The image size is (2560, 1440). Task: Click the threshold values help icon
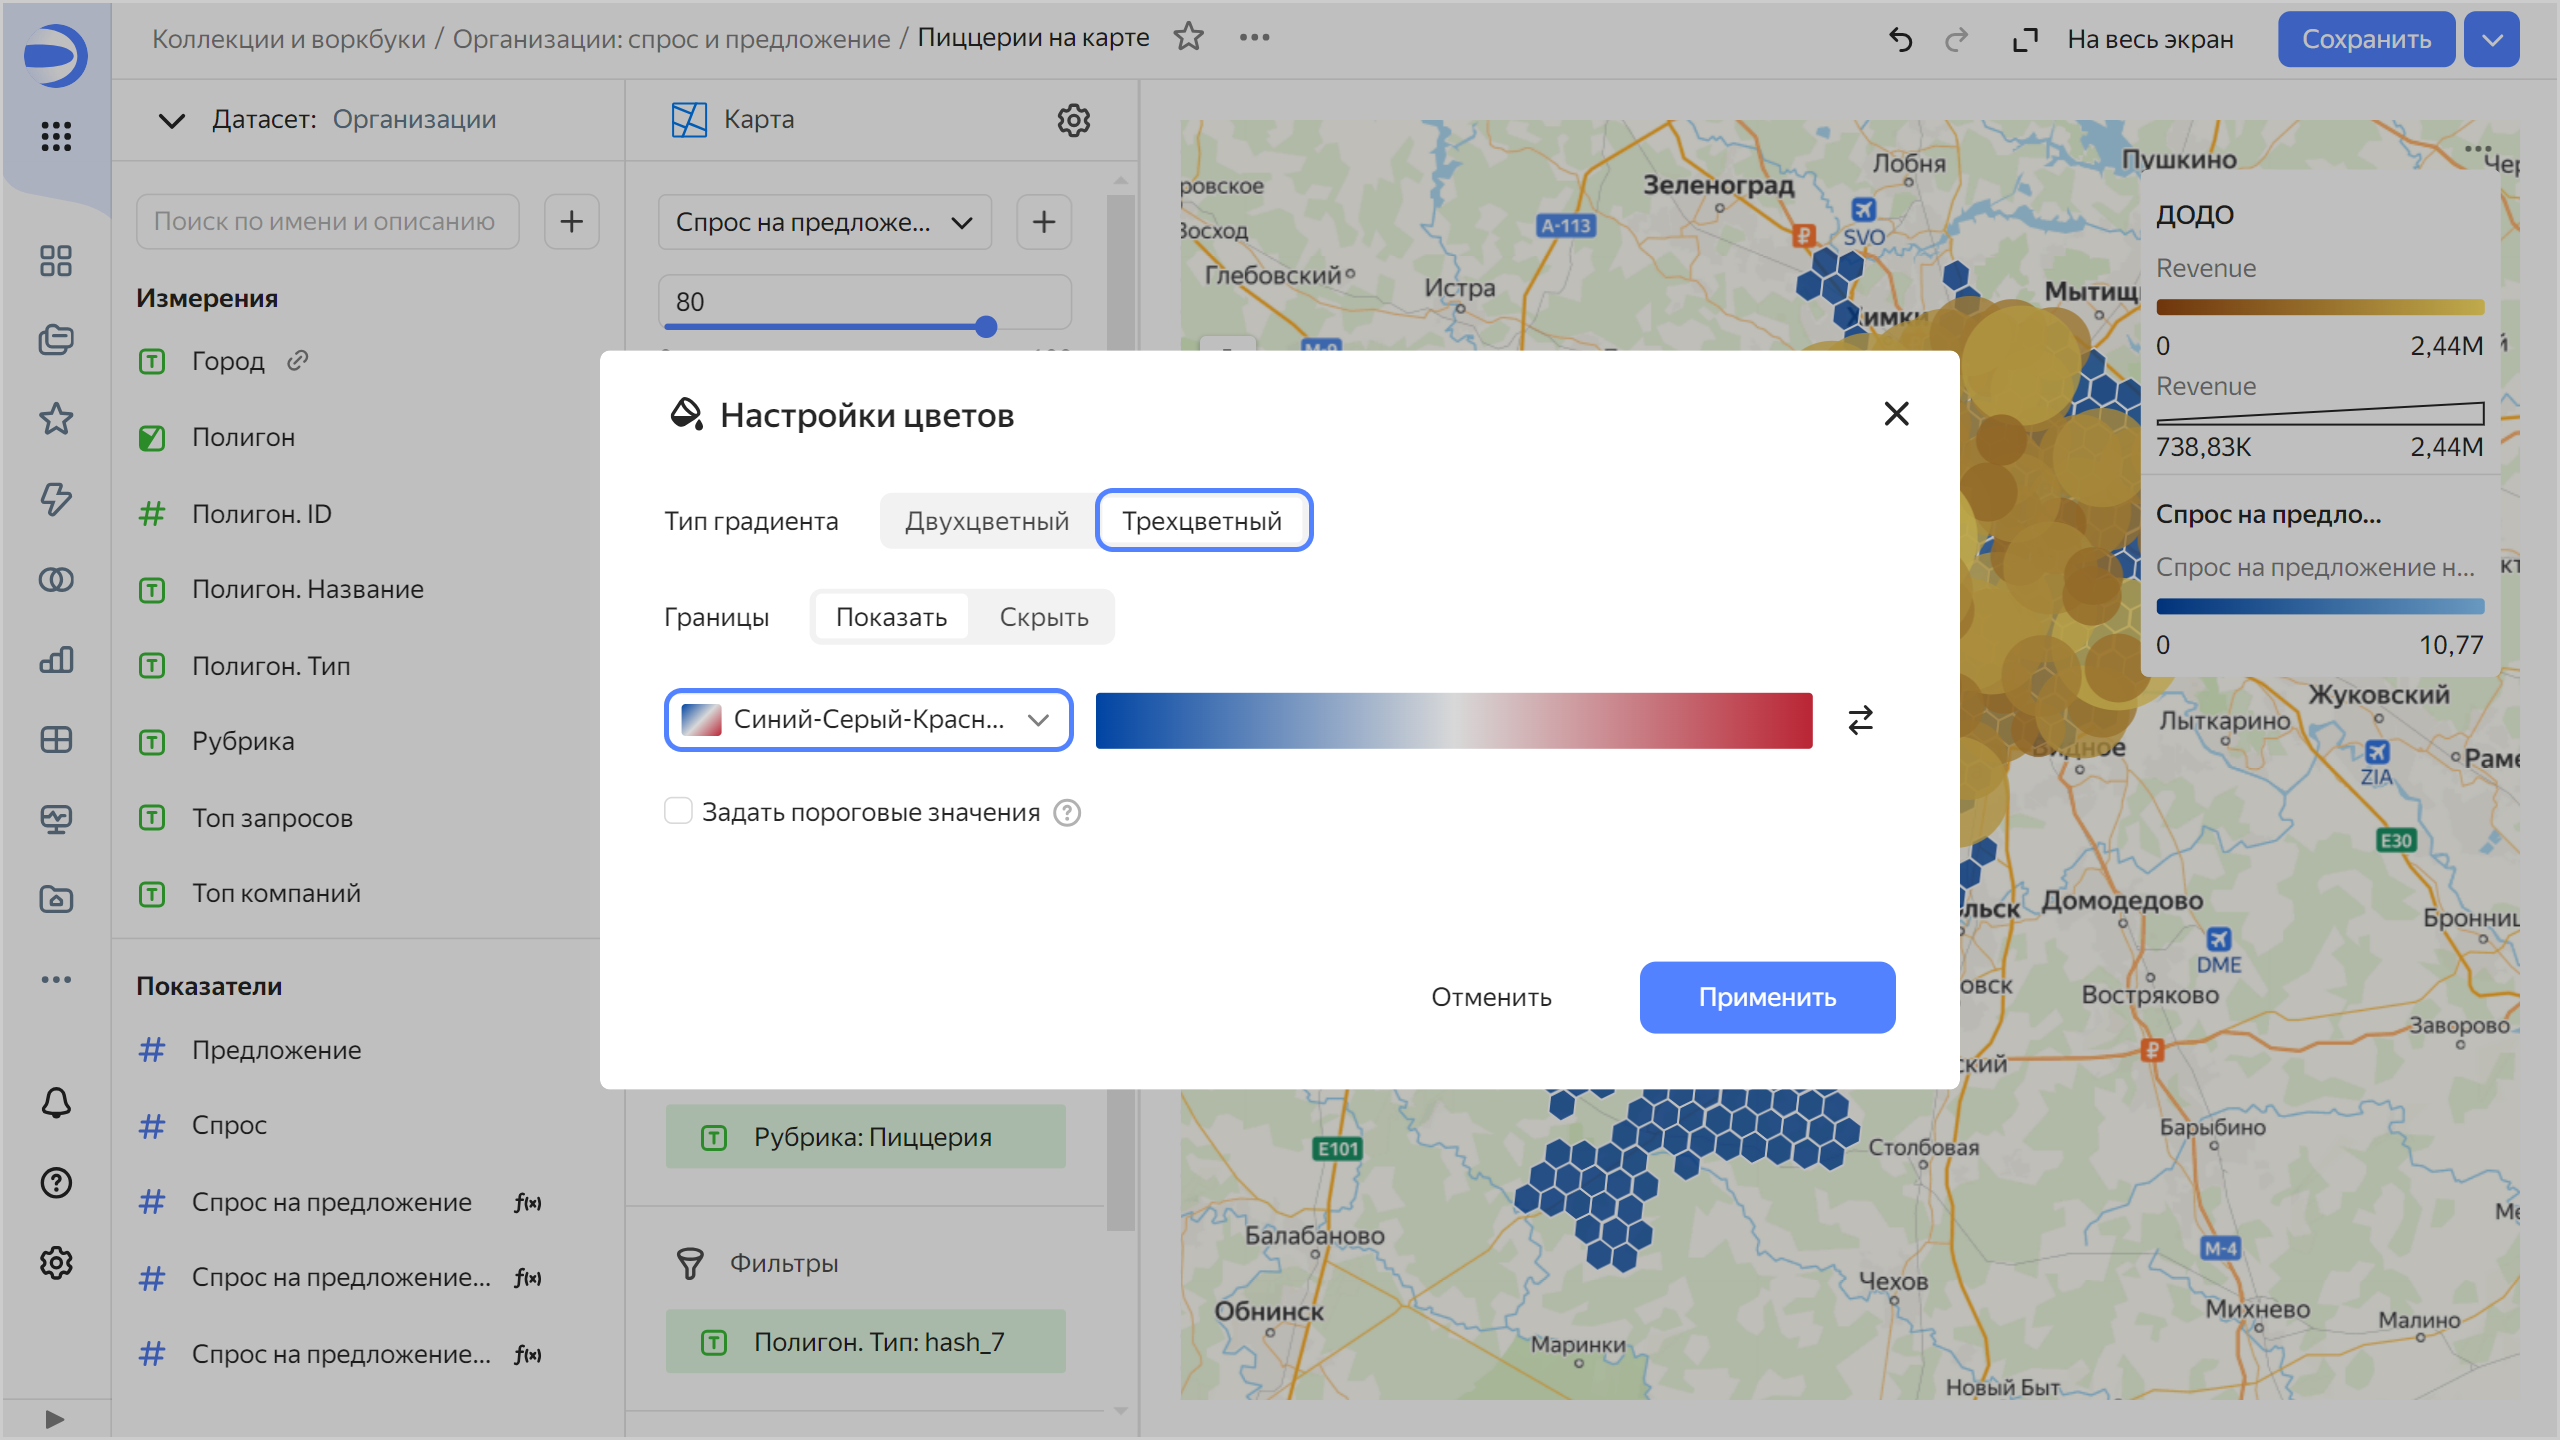(1067, 813)
